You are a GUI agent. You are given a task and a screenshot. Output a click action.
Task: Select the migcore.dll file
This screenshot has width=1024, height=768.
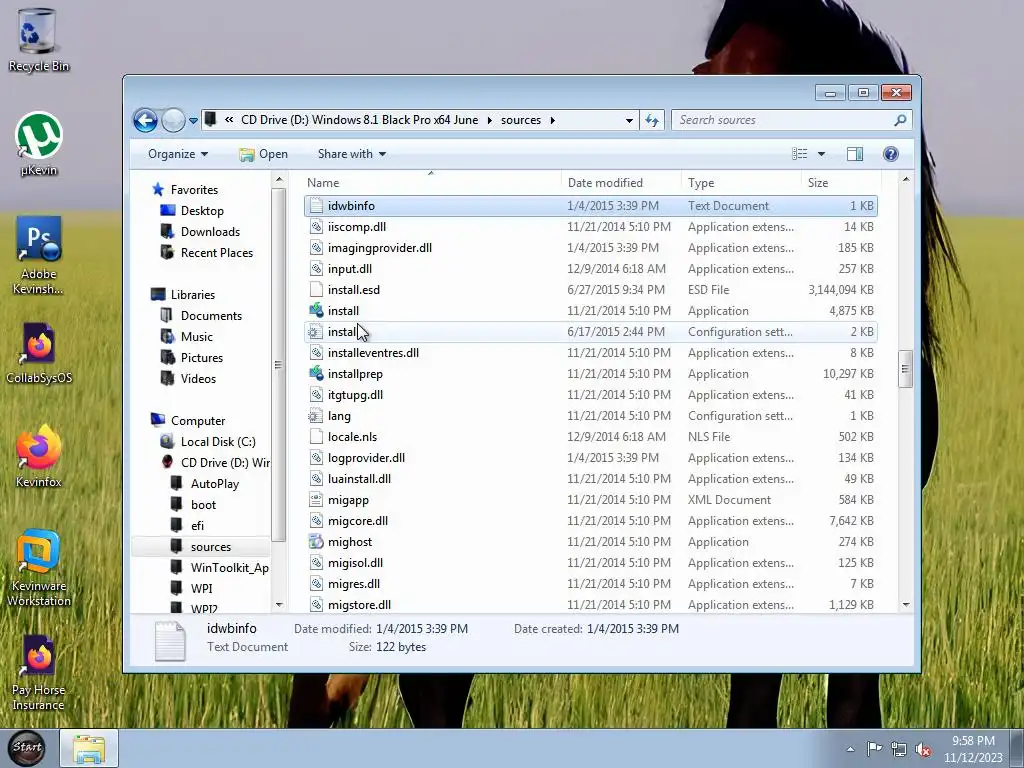click(590, 521)
